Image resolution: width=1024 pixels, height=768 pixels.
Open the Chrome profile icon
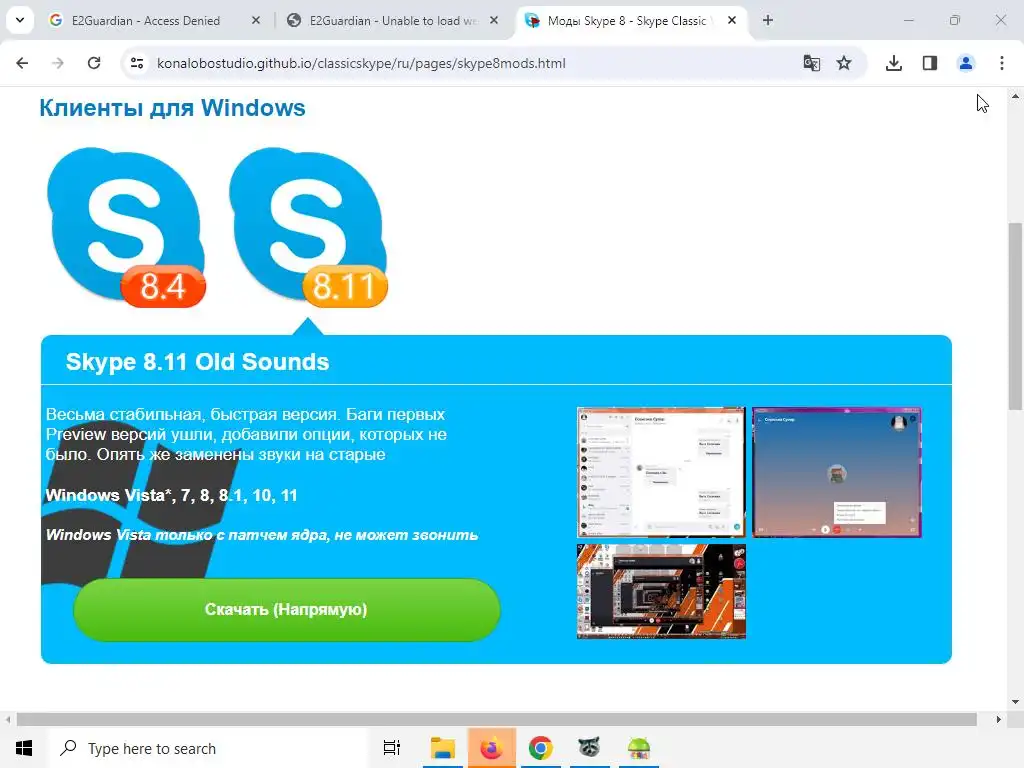(x=966, y=63)
